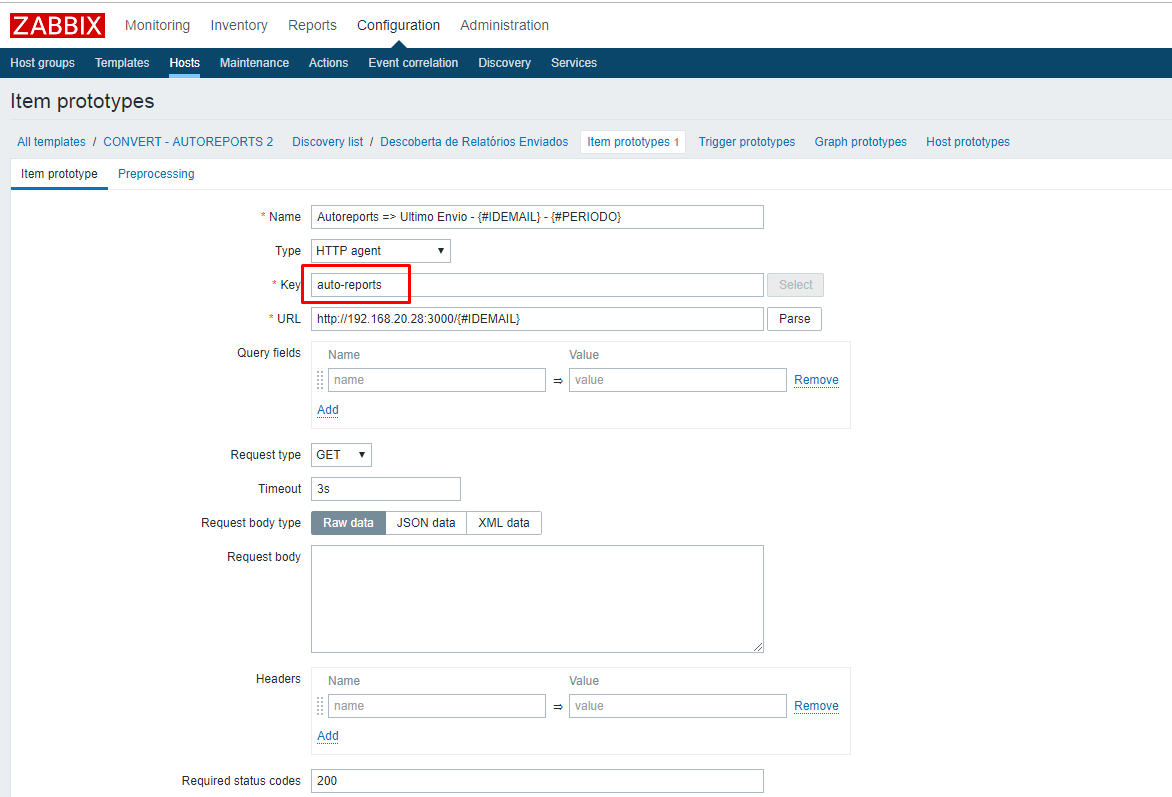Click the Key input field
Image resolution: width=1172 pixels, height=797 pixels.
tap(537, 285)
